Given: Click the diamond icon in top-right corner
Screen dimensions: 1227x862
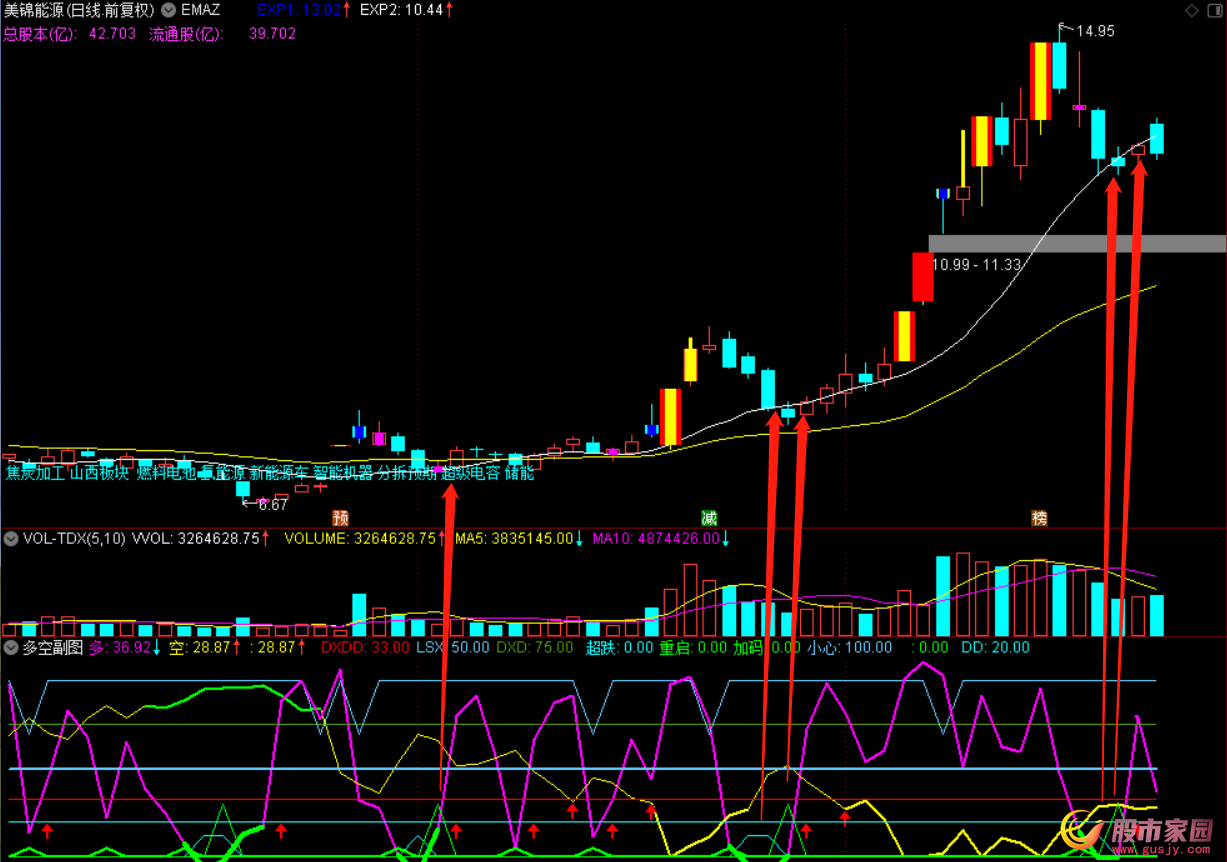Looking at the screenshot, I should coord(1191,11).
